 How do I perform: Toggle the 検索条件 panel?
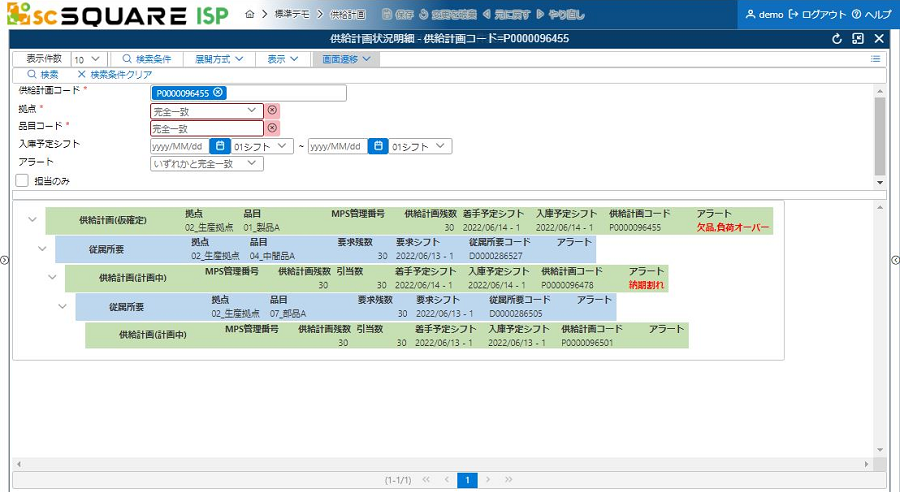pos(146,59)
